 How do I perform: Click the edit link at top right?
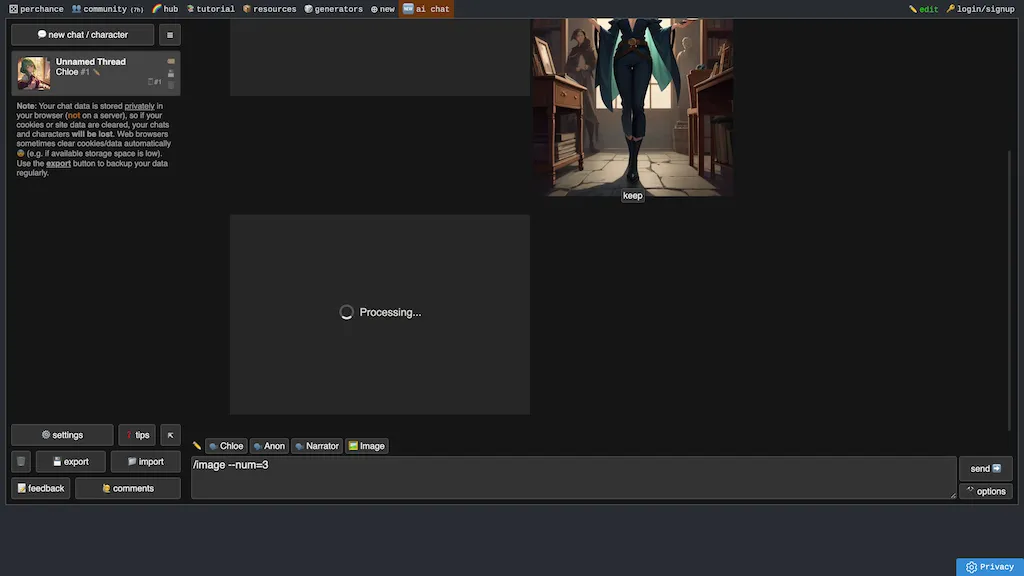(923, 9)
